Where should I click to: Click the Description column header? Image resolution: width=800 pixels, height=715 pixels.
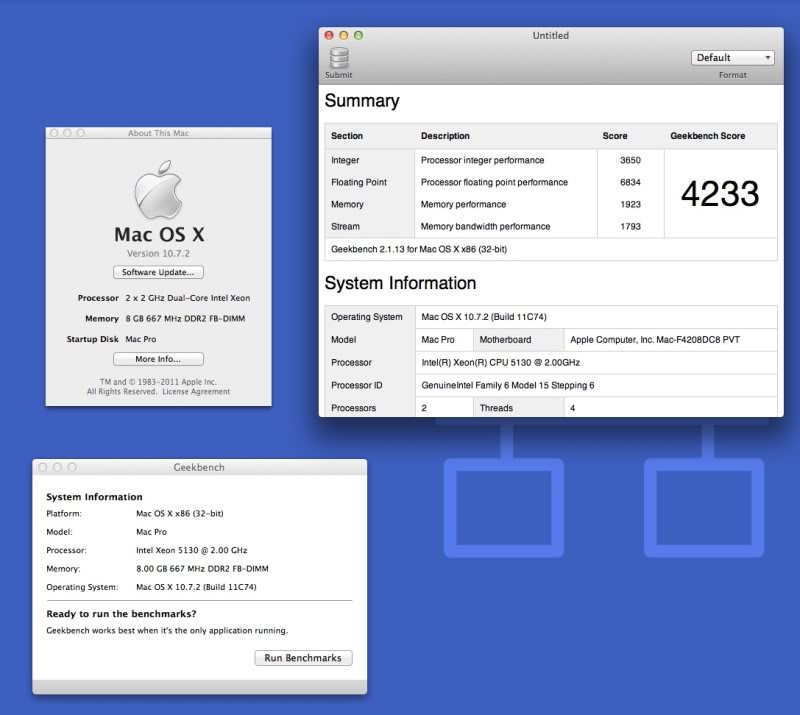click(445, 136)
